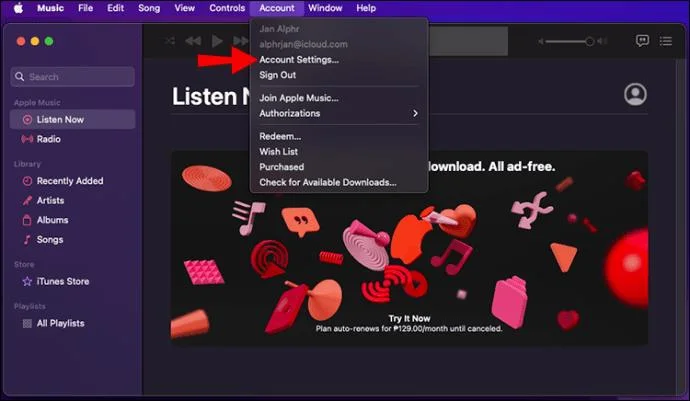
Task: Click the Playlists sidebar heading
Action: 30,306
